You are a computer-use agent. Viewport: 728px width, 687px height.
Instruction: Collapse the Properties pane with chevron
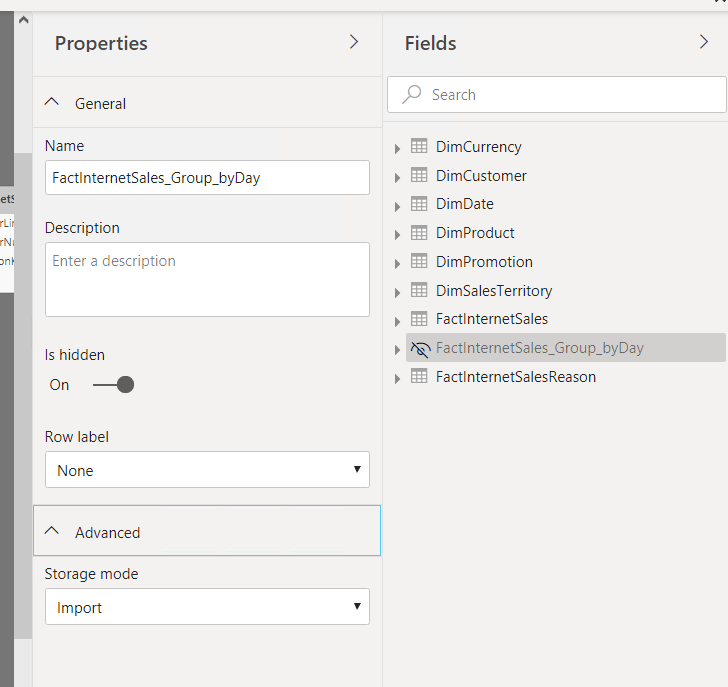click(353, 42)
